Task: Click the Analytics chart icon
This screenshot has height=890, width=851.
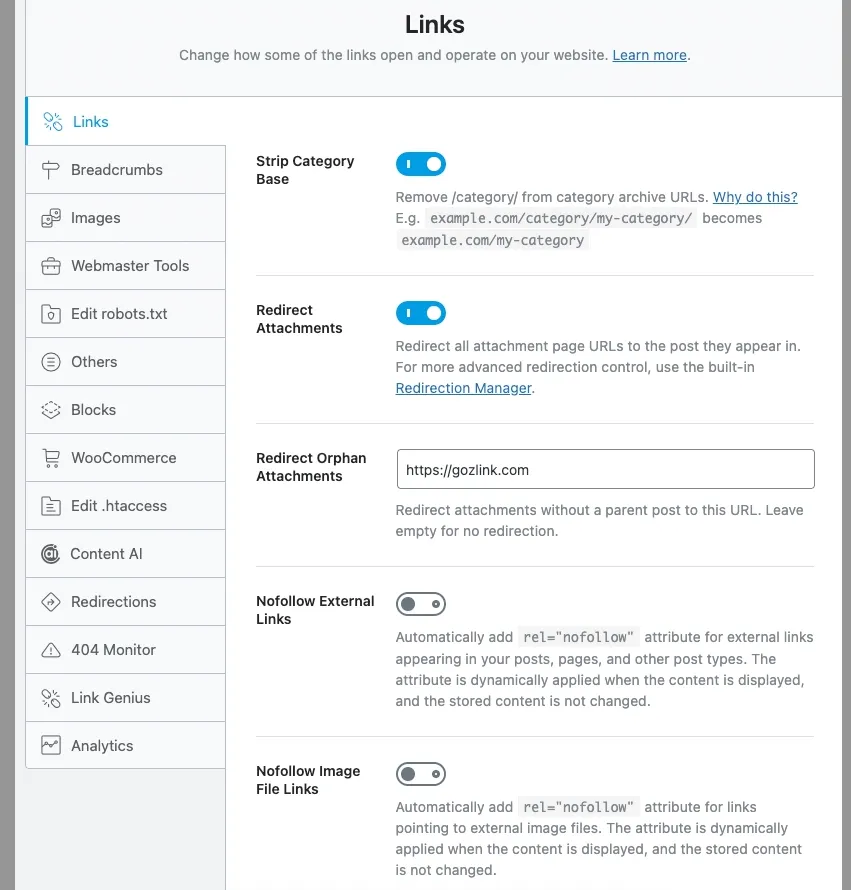Action: (51, 746)
